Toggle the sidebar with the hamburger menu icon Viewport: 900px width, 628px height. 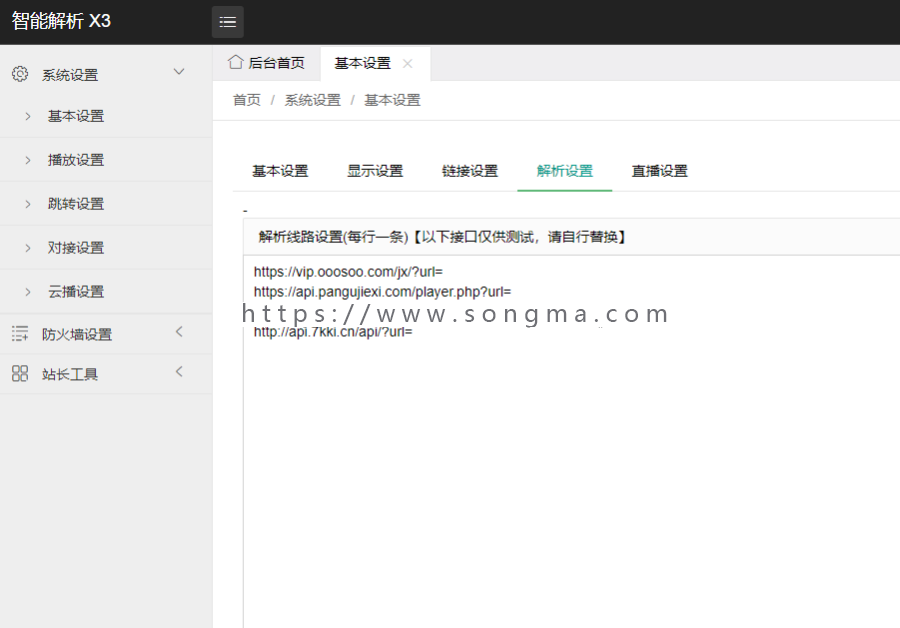point(228,22)
